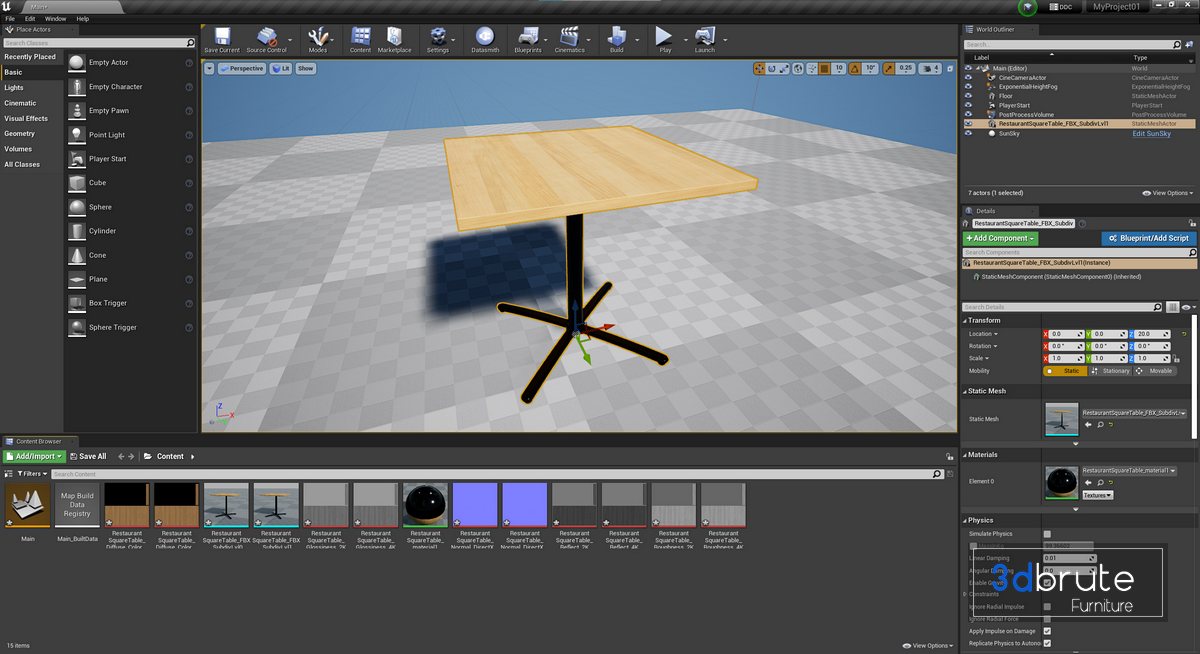The image size is (1200, 654).
Task: Open the Textures dropdown under Materials
Action: pyautogui.click(x=1098, y=495)
